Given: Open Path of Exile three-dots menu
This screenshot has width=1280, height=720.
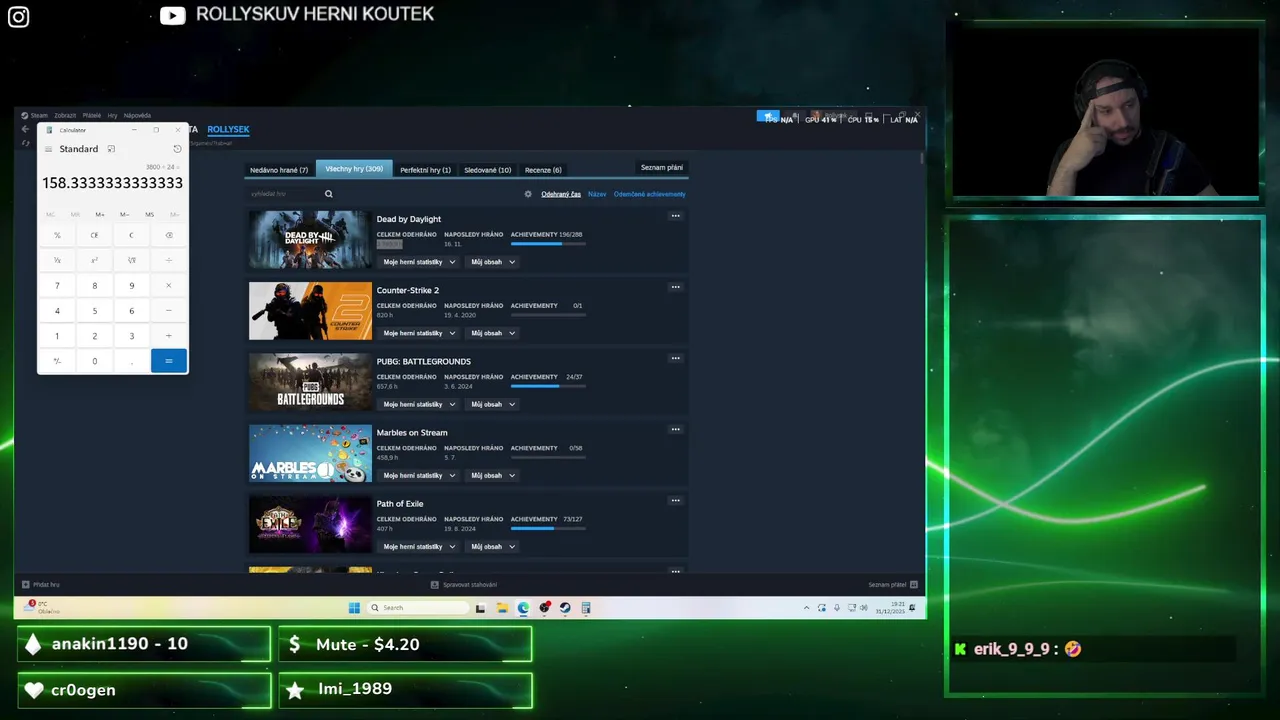Looking at the screenshot, I should click(x=675, y=501).
